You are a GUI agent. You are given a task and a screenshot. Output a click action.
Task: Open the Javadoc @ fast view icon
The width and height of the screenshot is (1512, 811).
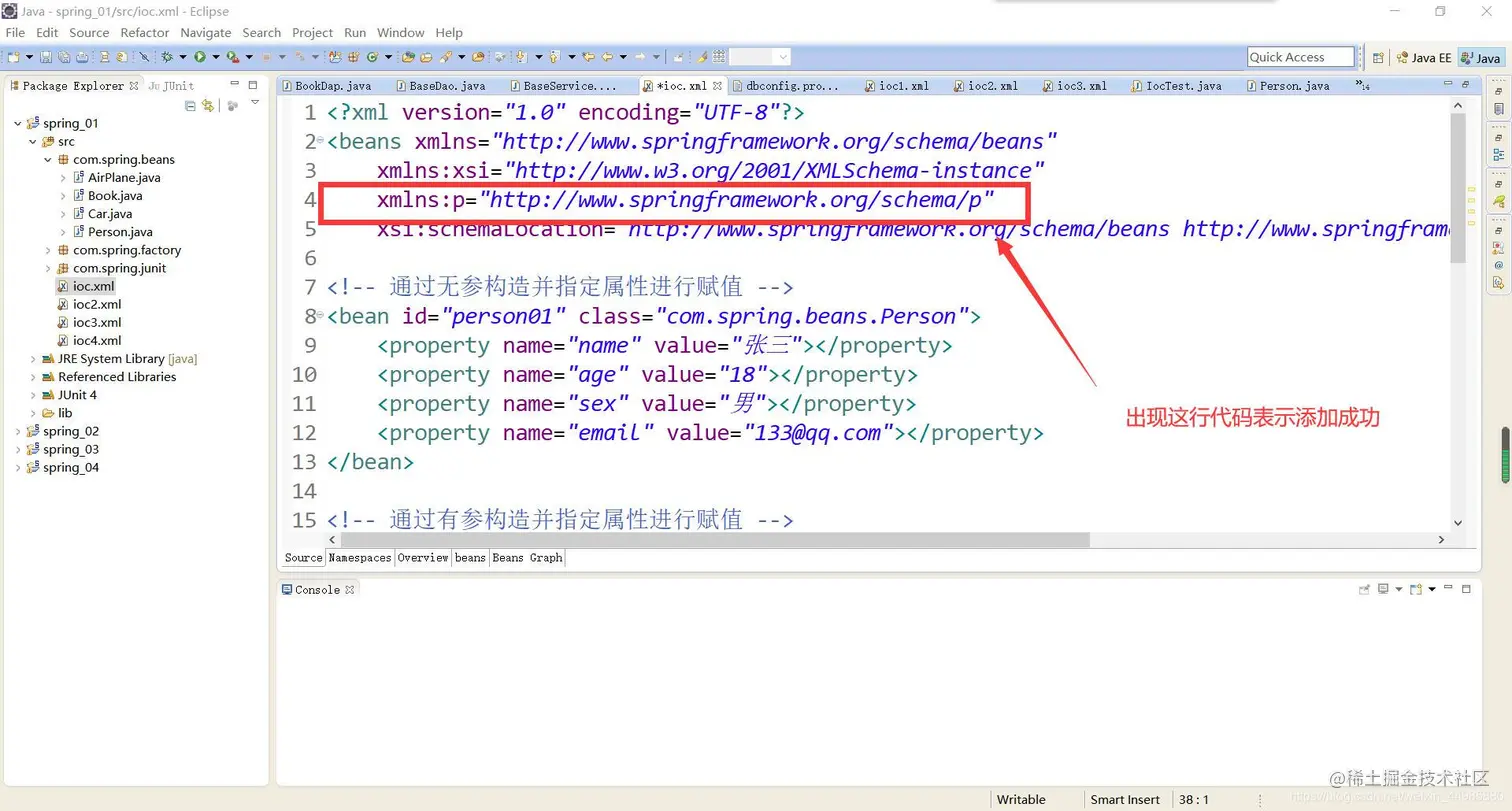tap(1498, 265)
